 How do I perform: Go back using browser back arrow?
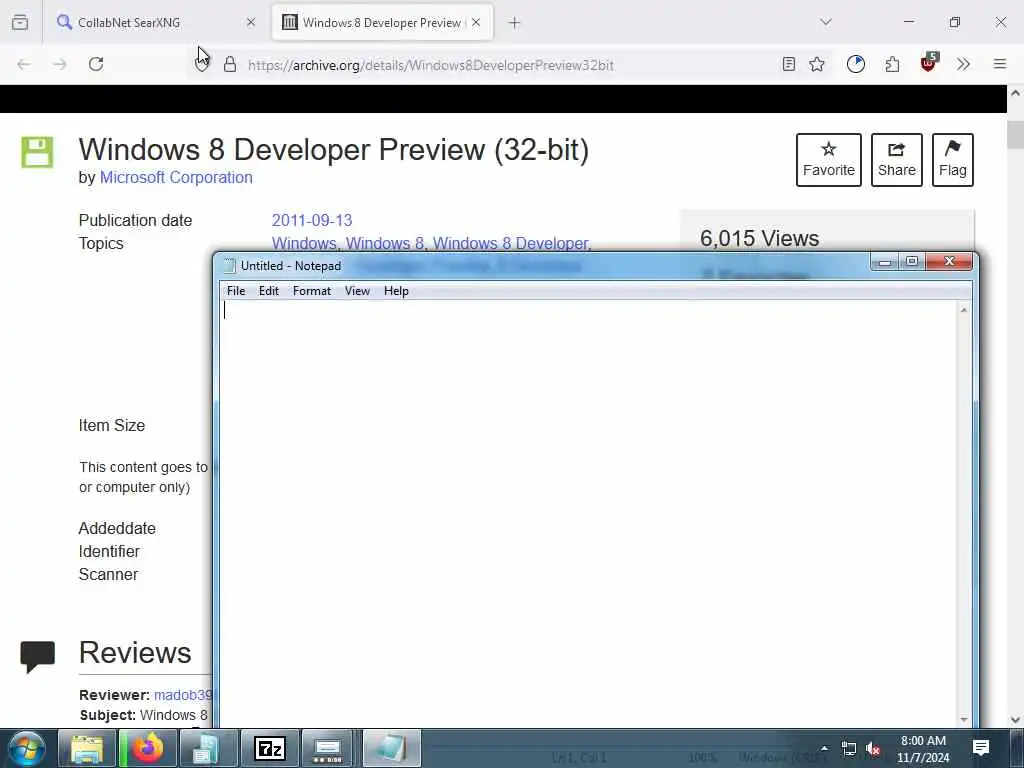(24, 64)
